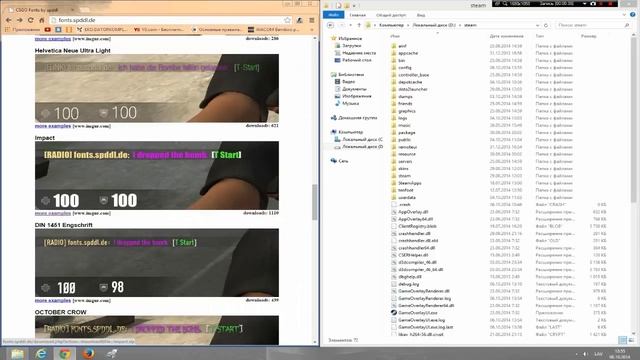Reload the fonts.spddl.de page
Viewport: 640px width, 360px height.
[31, 20]
